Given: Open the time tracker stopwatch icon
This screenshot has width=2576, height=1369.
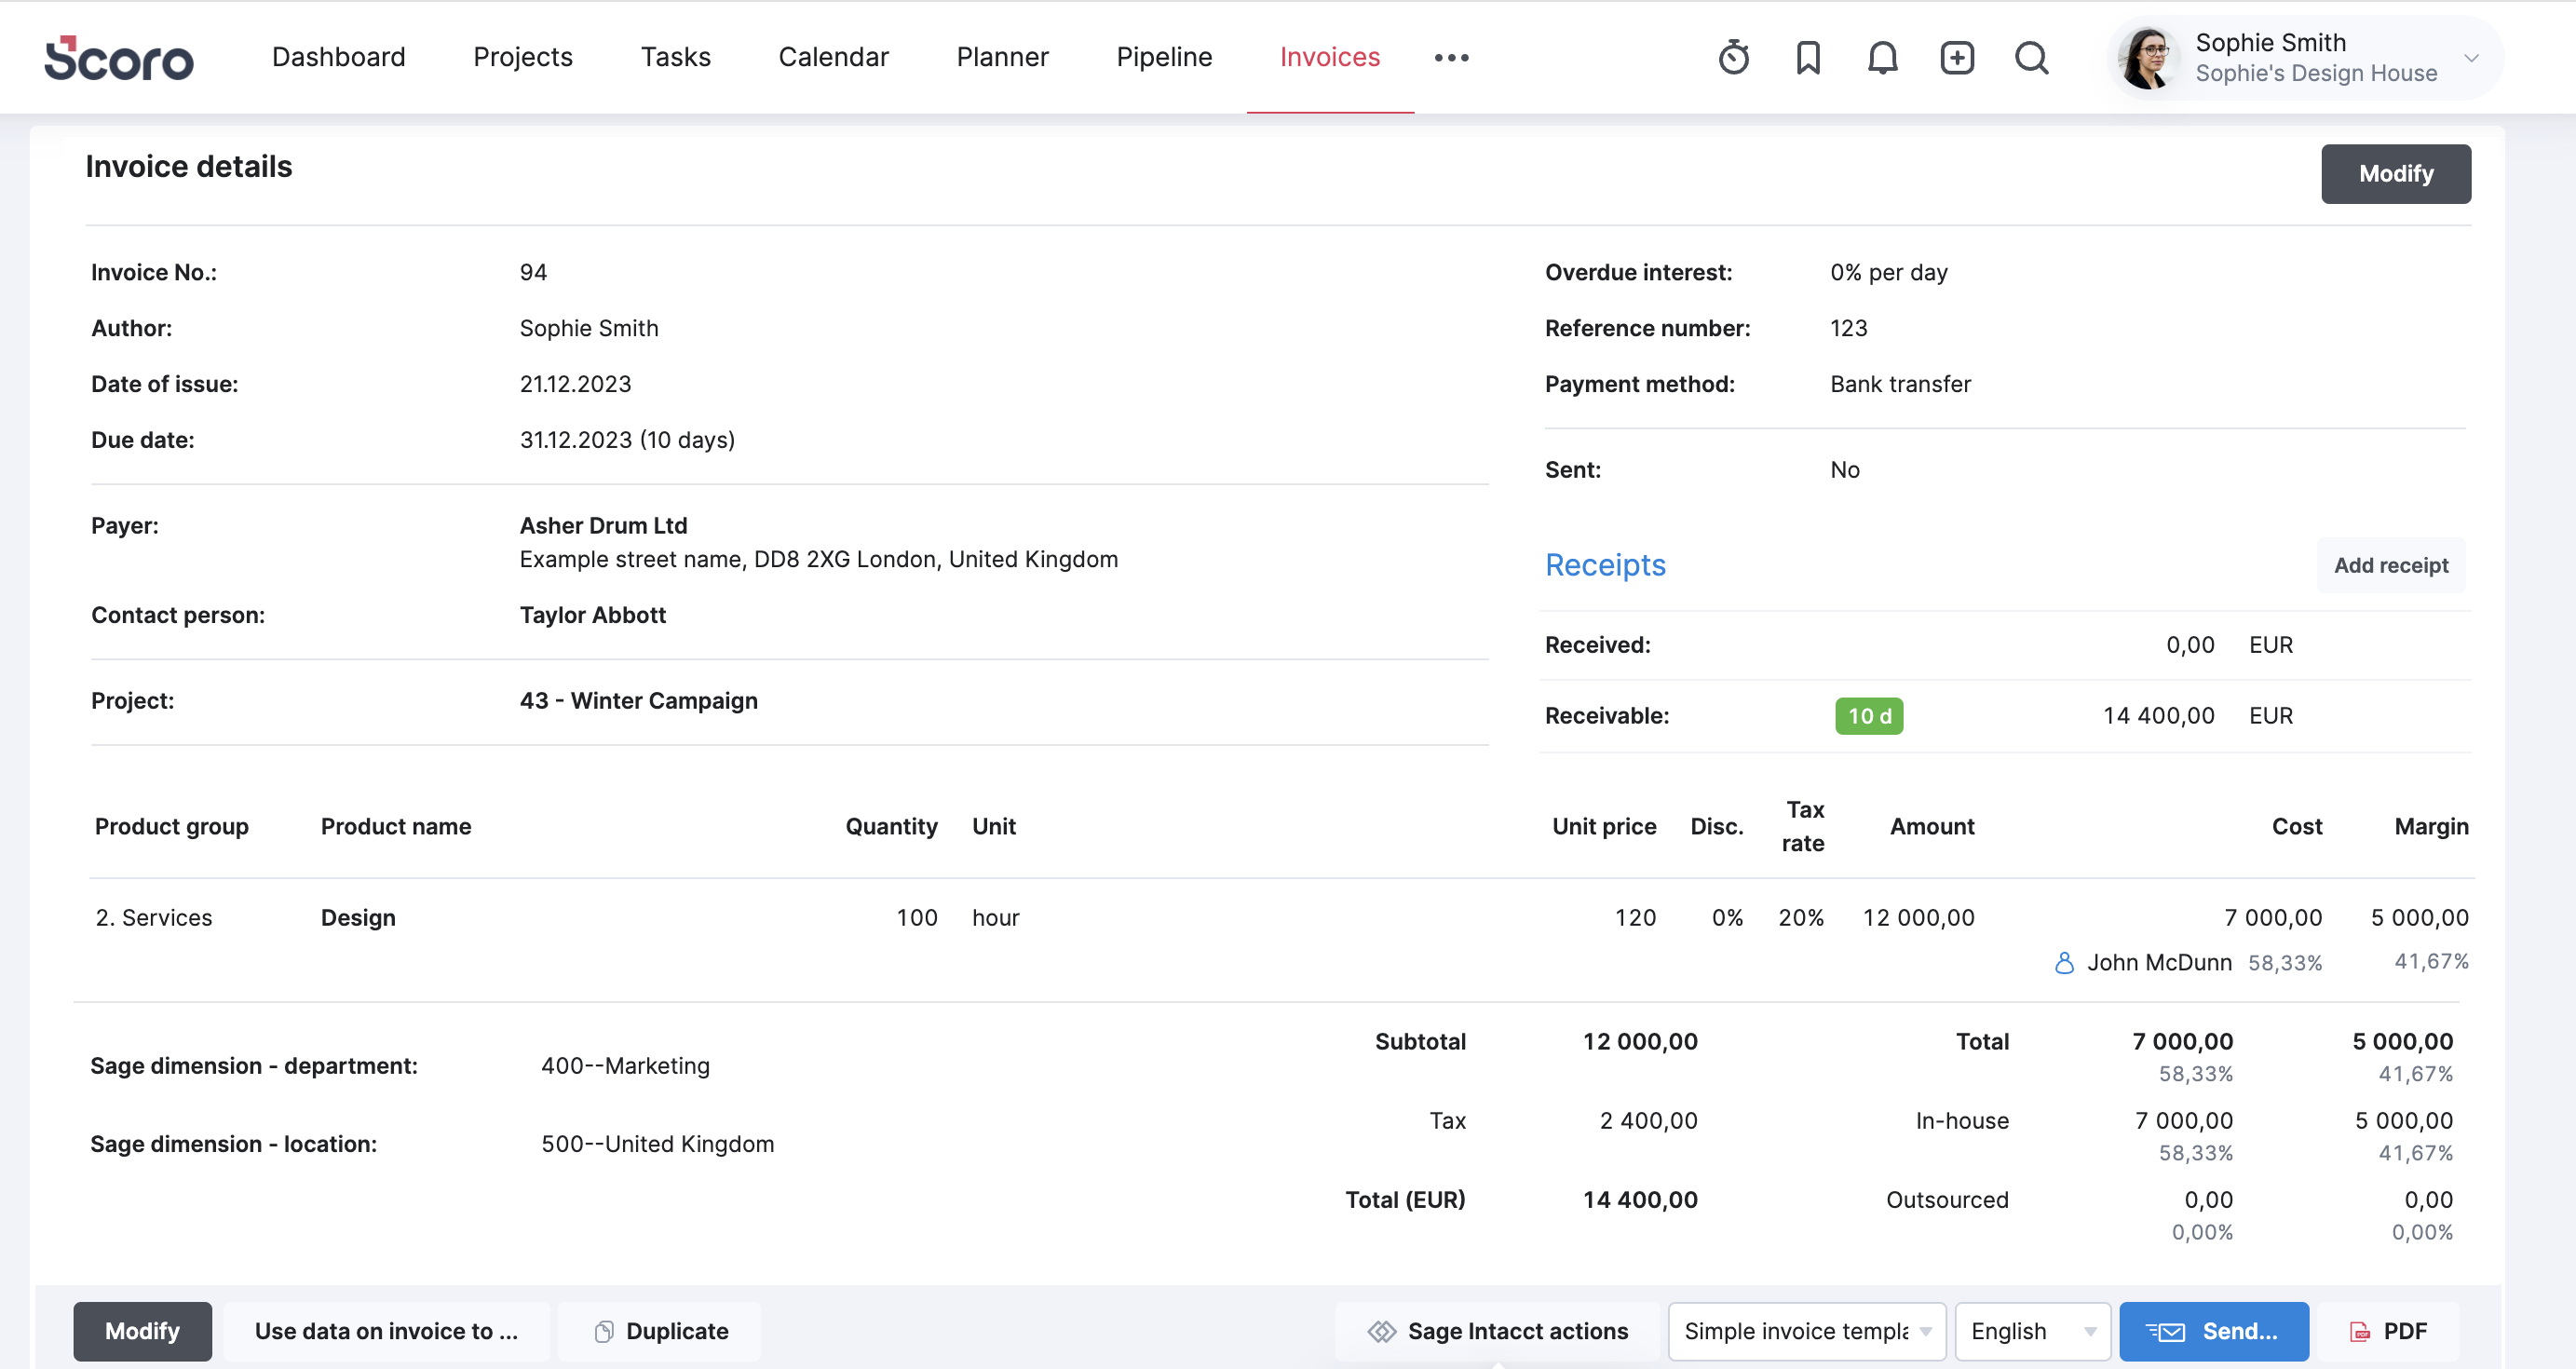Looking at the screenshot, I should coord(1733,58).
